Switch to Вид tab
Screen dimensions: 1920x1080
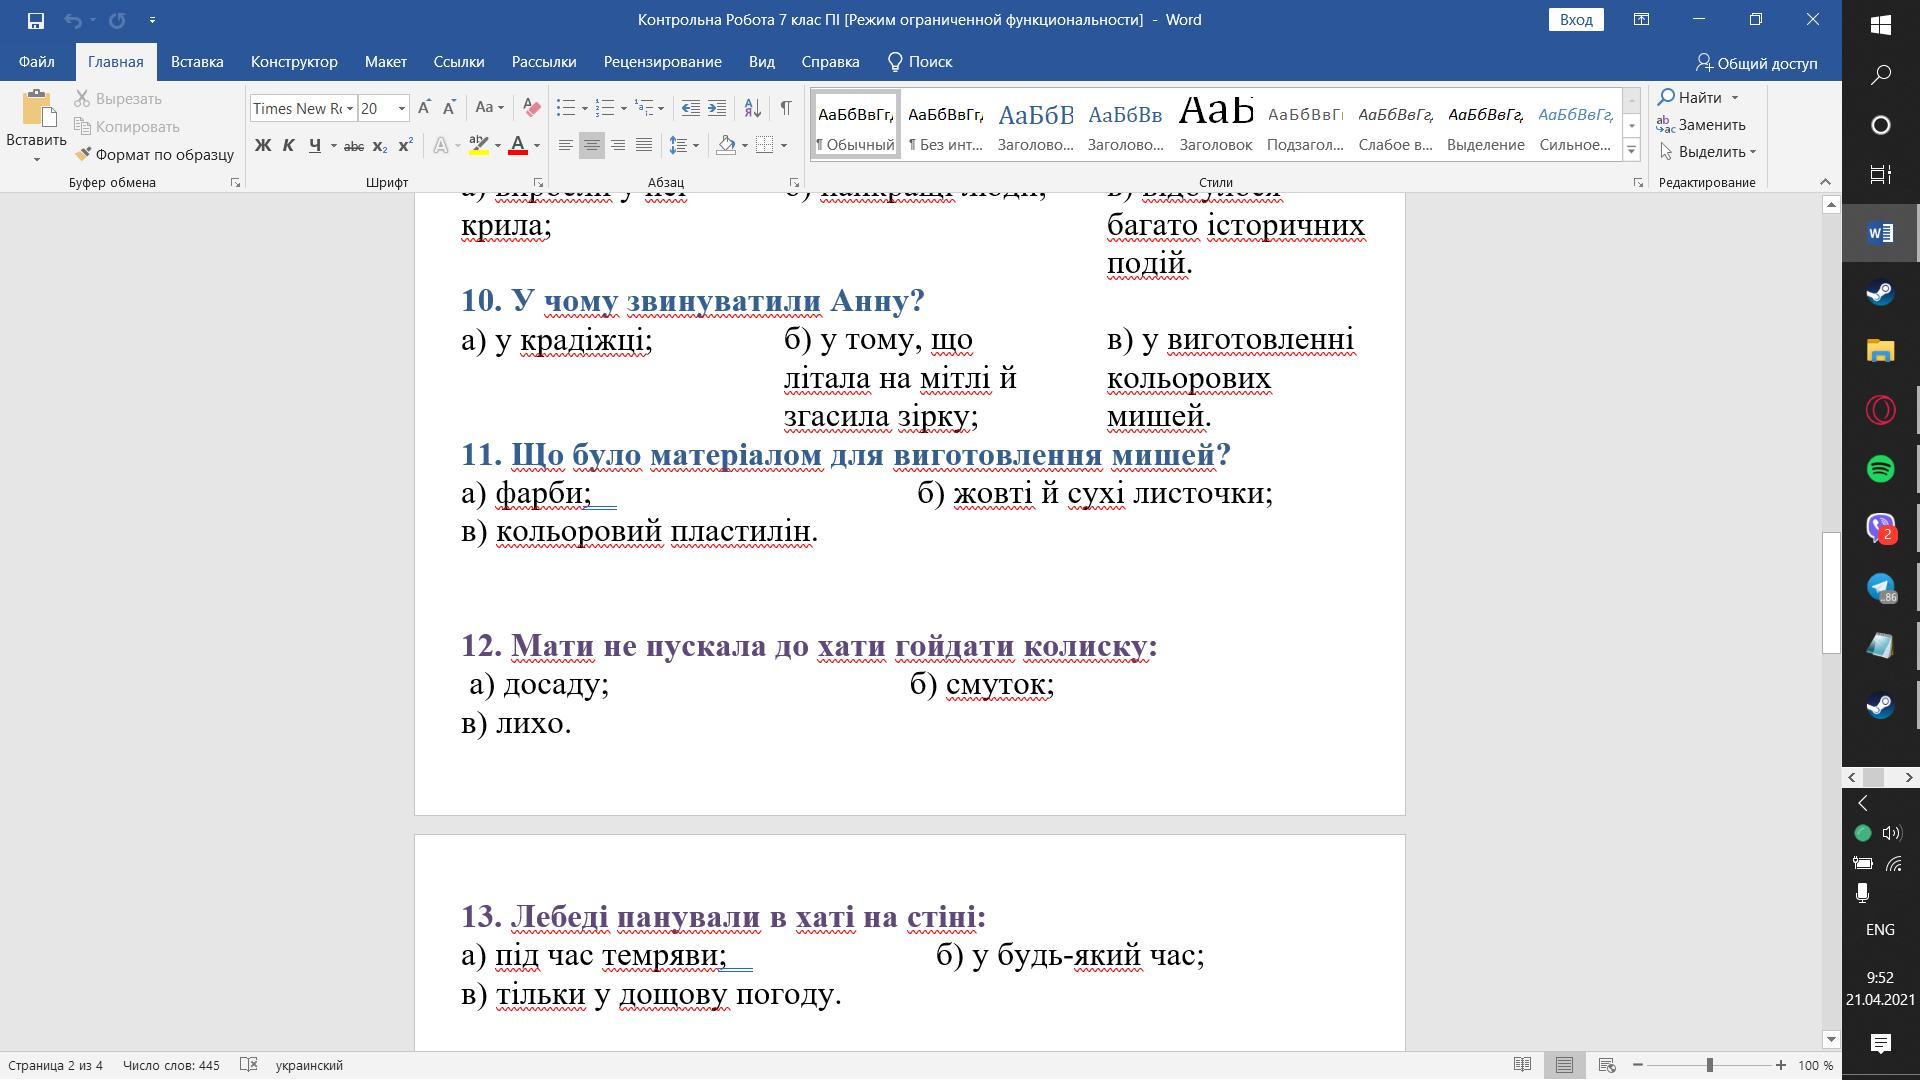tap(762, 62)
